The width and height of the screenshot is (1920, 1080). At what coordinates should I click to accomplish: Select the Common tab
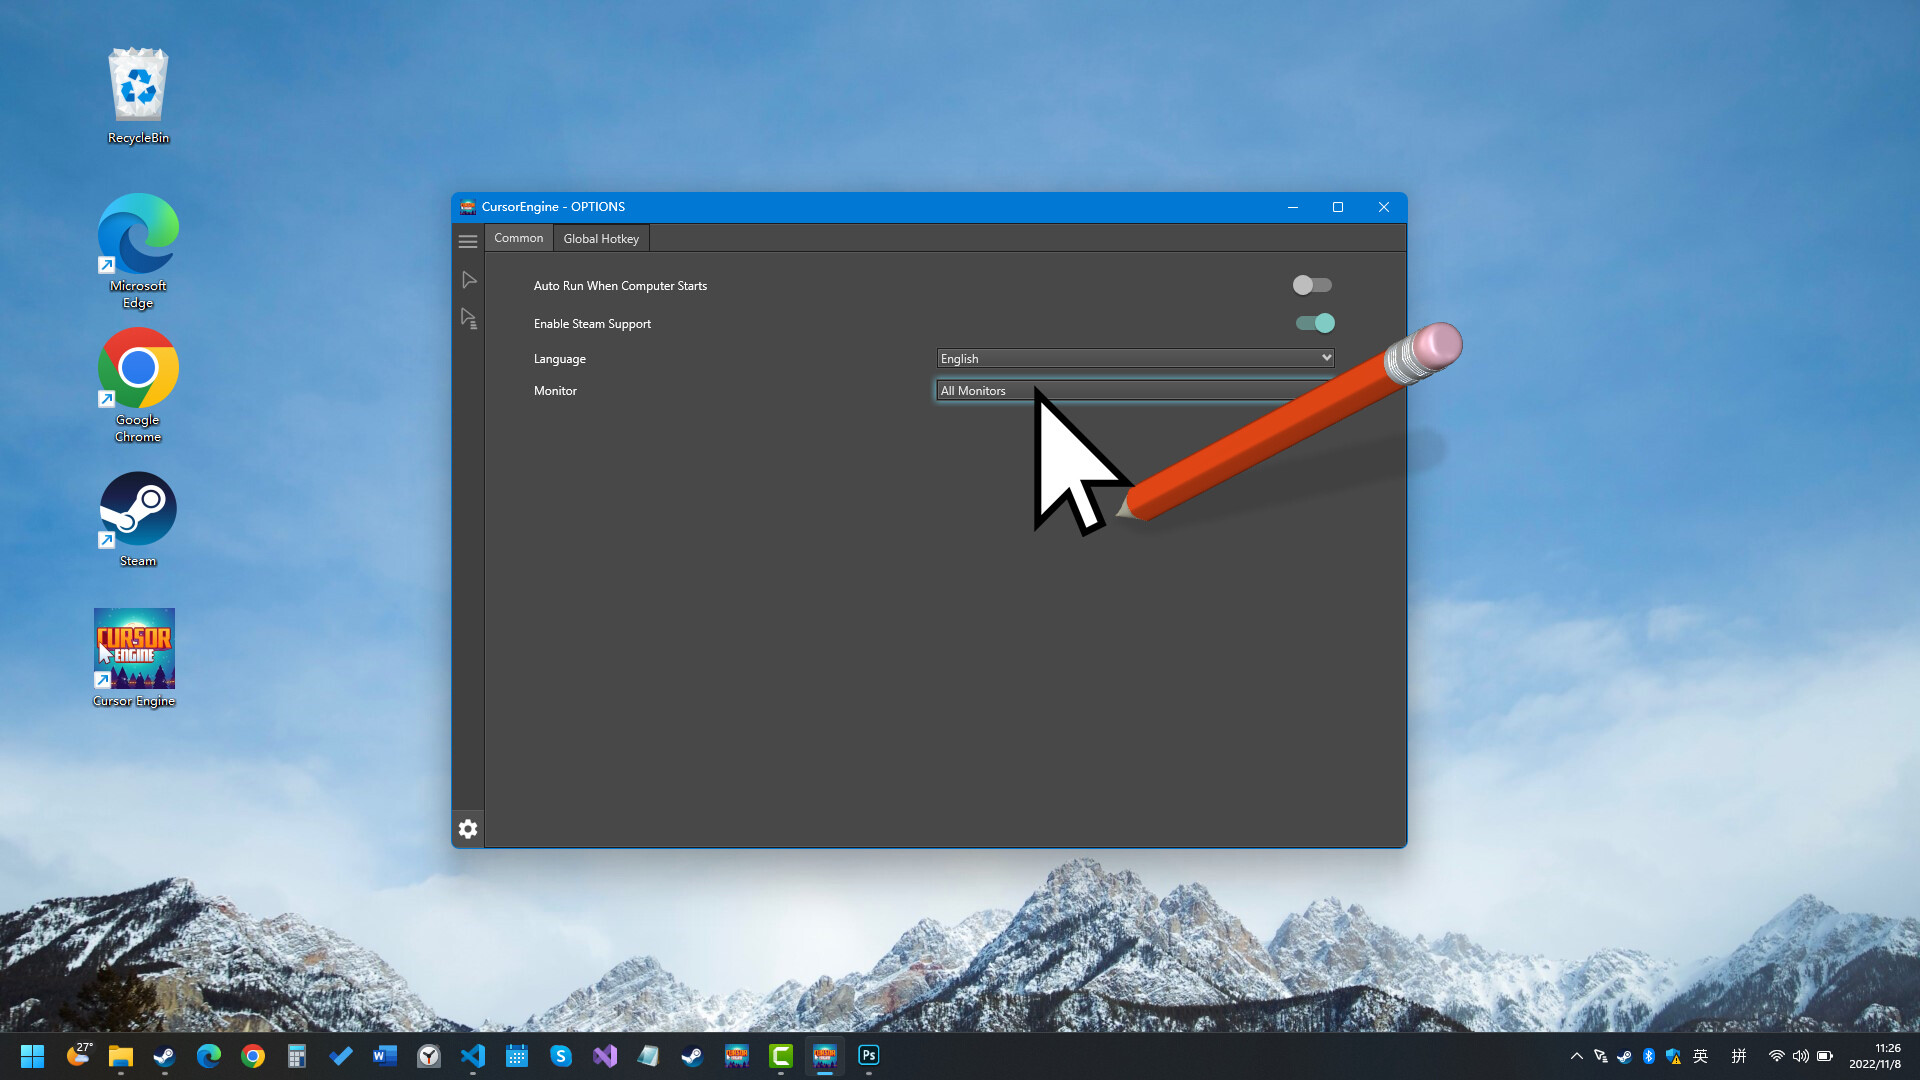(x=518, y=238)
